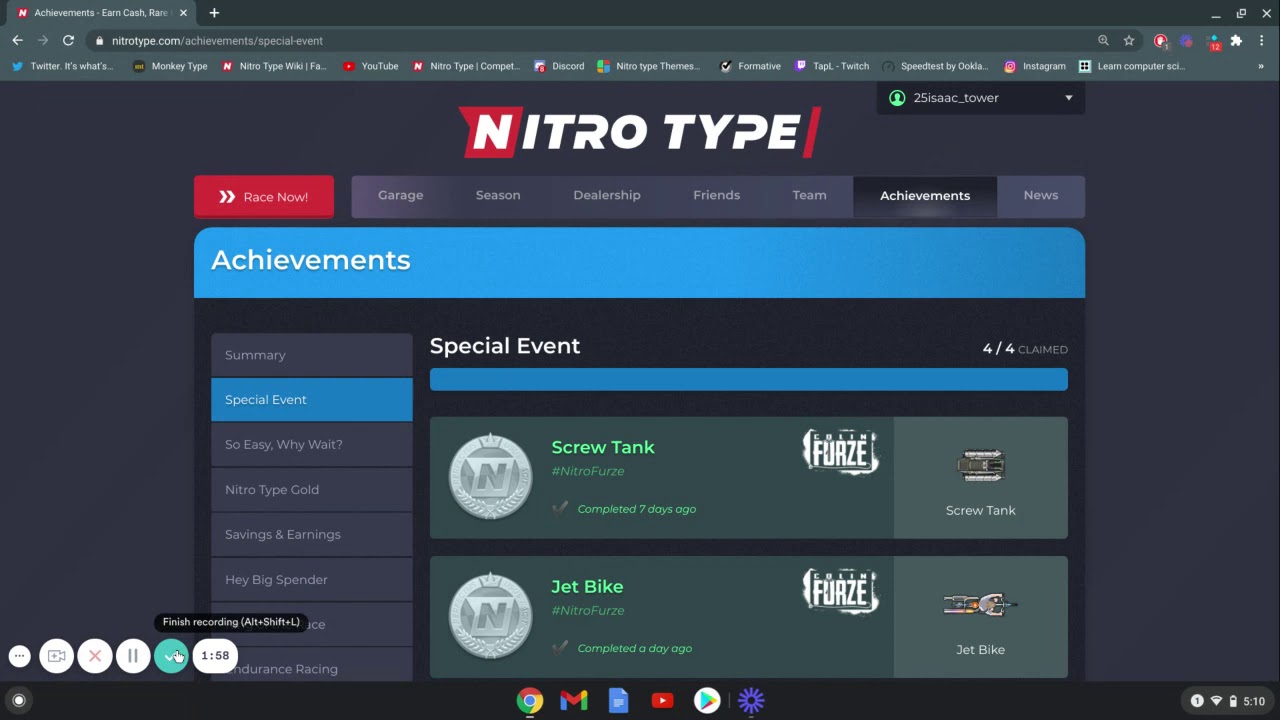Click the address bar URL
The width and height of the screenshot is (1280, 720).
coord(217,41)
